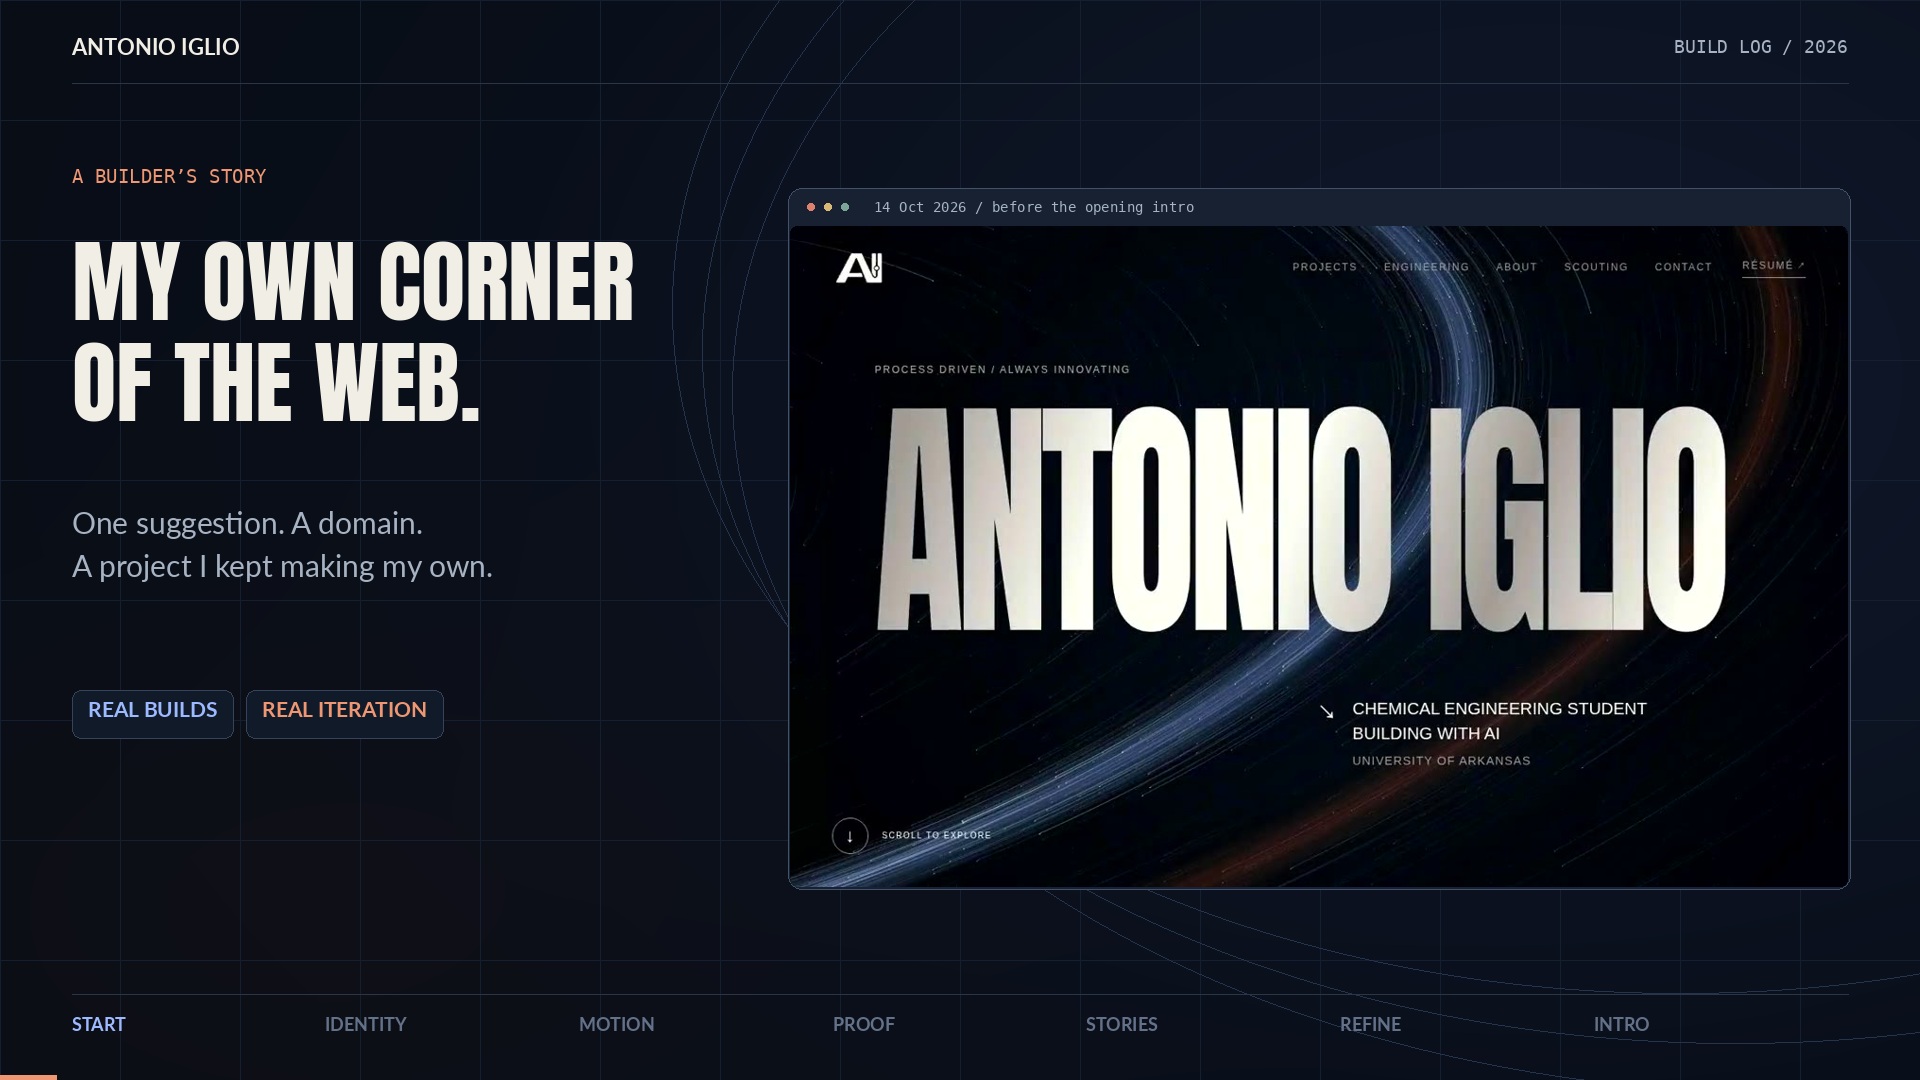Open the ABOUT nav link
The image size is (1920, 1080).
click(x=1516, y=267)
